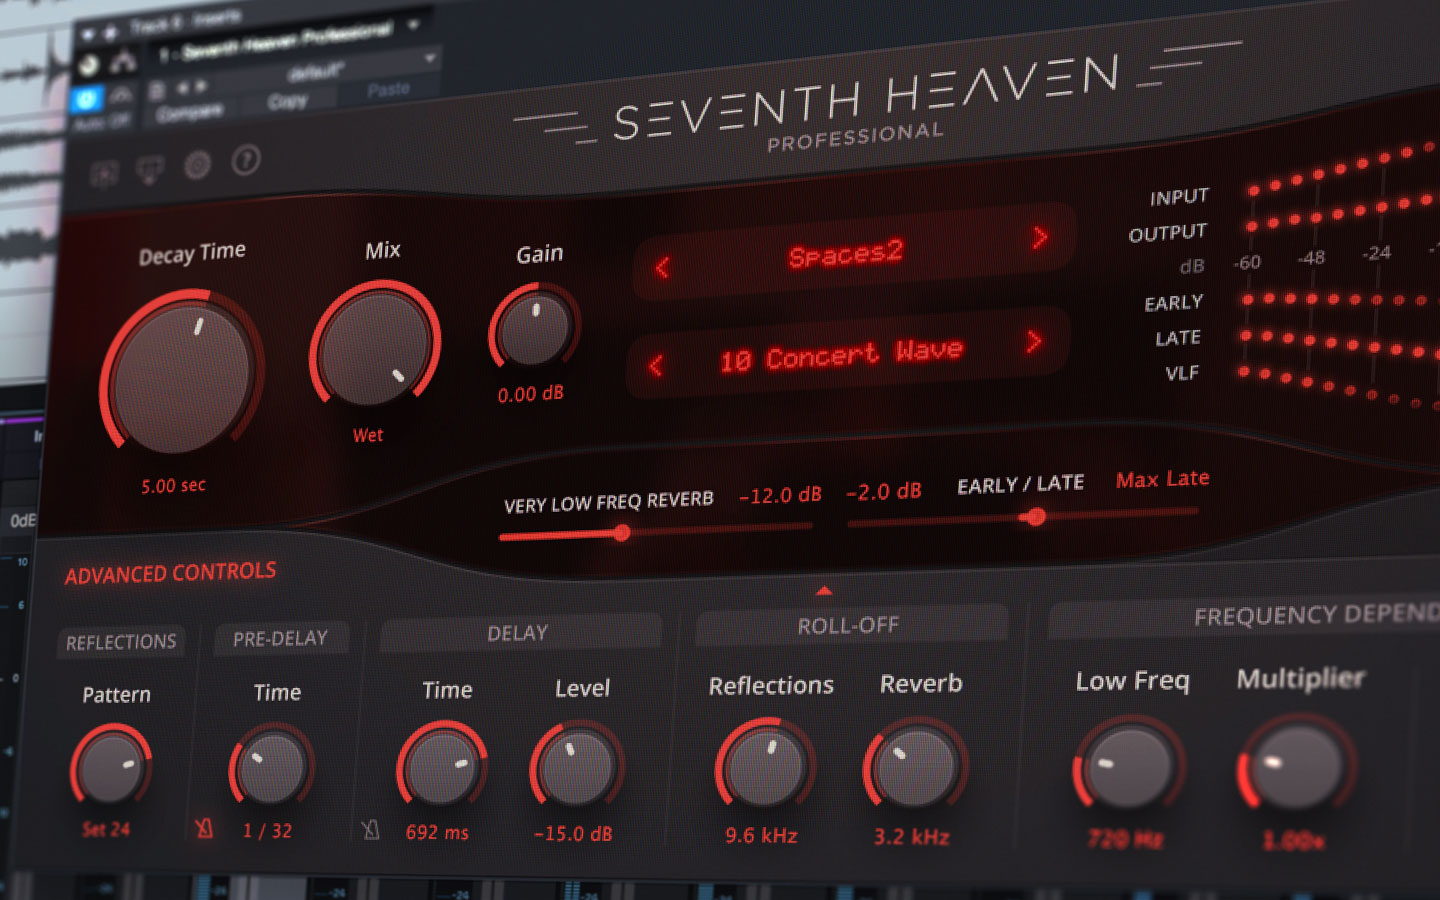Enable the metronome sync icon for Delay Time
Screen dimensions: 1440x900
(x=368, y=827)
